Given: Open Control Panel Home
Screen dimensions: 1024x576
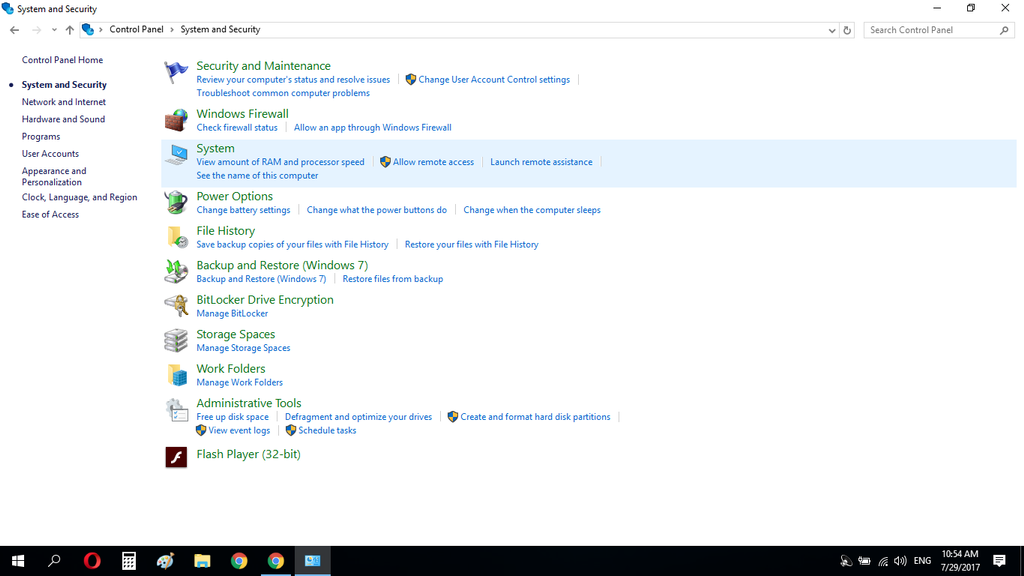Looking at the screenshot, I should click(62, 59).
